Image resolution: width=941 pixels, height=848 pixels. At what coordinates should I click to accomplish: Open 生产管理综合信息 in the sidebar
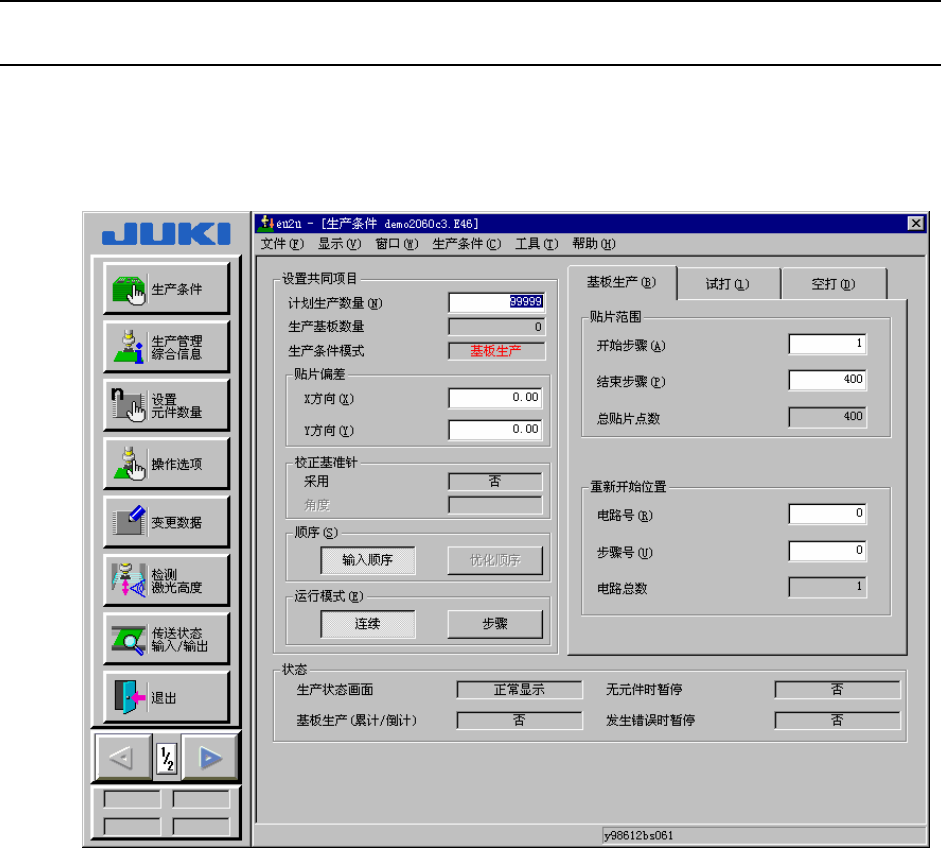coord(166,347)
